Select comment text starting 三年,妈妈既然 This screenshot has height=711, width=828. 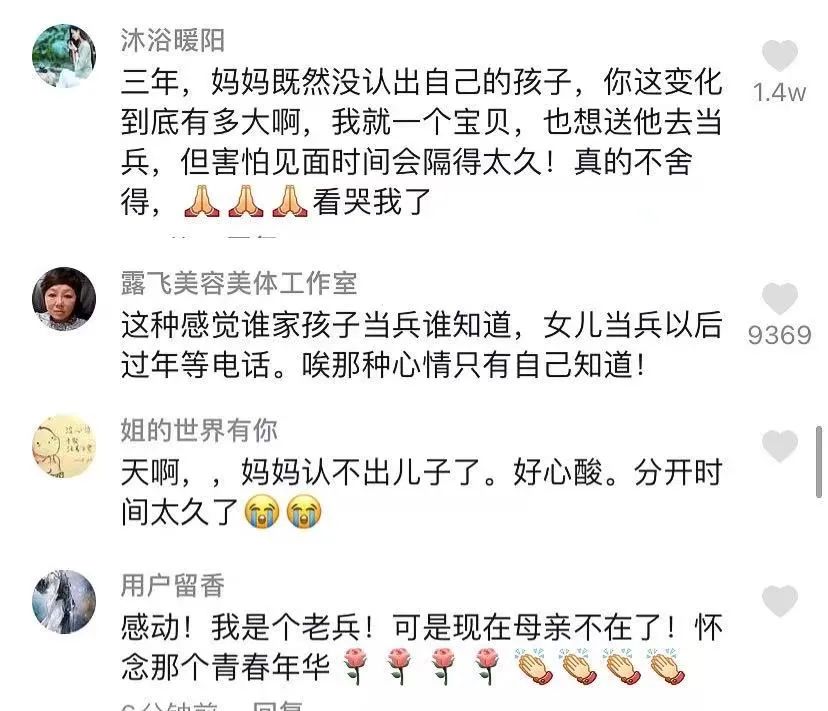click(x=421, y=142)
